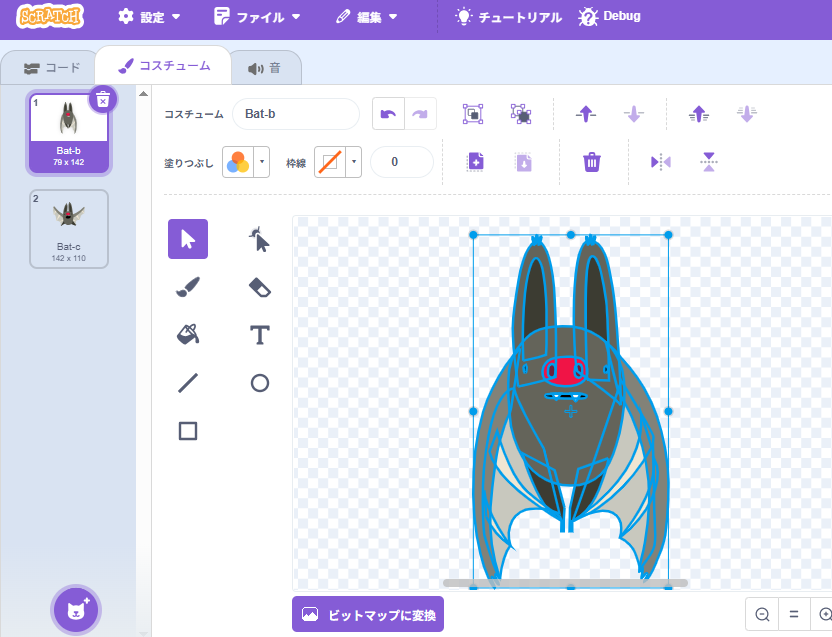Image resolution: width=832 pixels, height=637 pixels.
Task: Switch to the コード tab
Action: (51, 68)
